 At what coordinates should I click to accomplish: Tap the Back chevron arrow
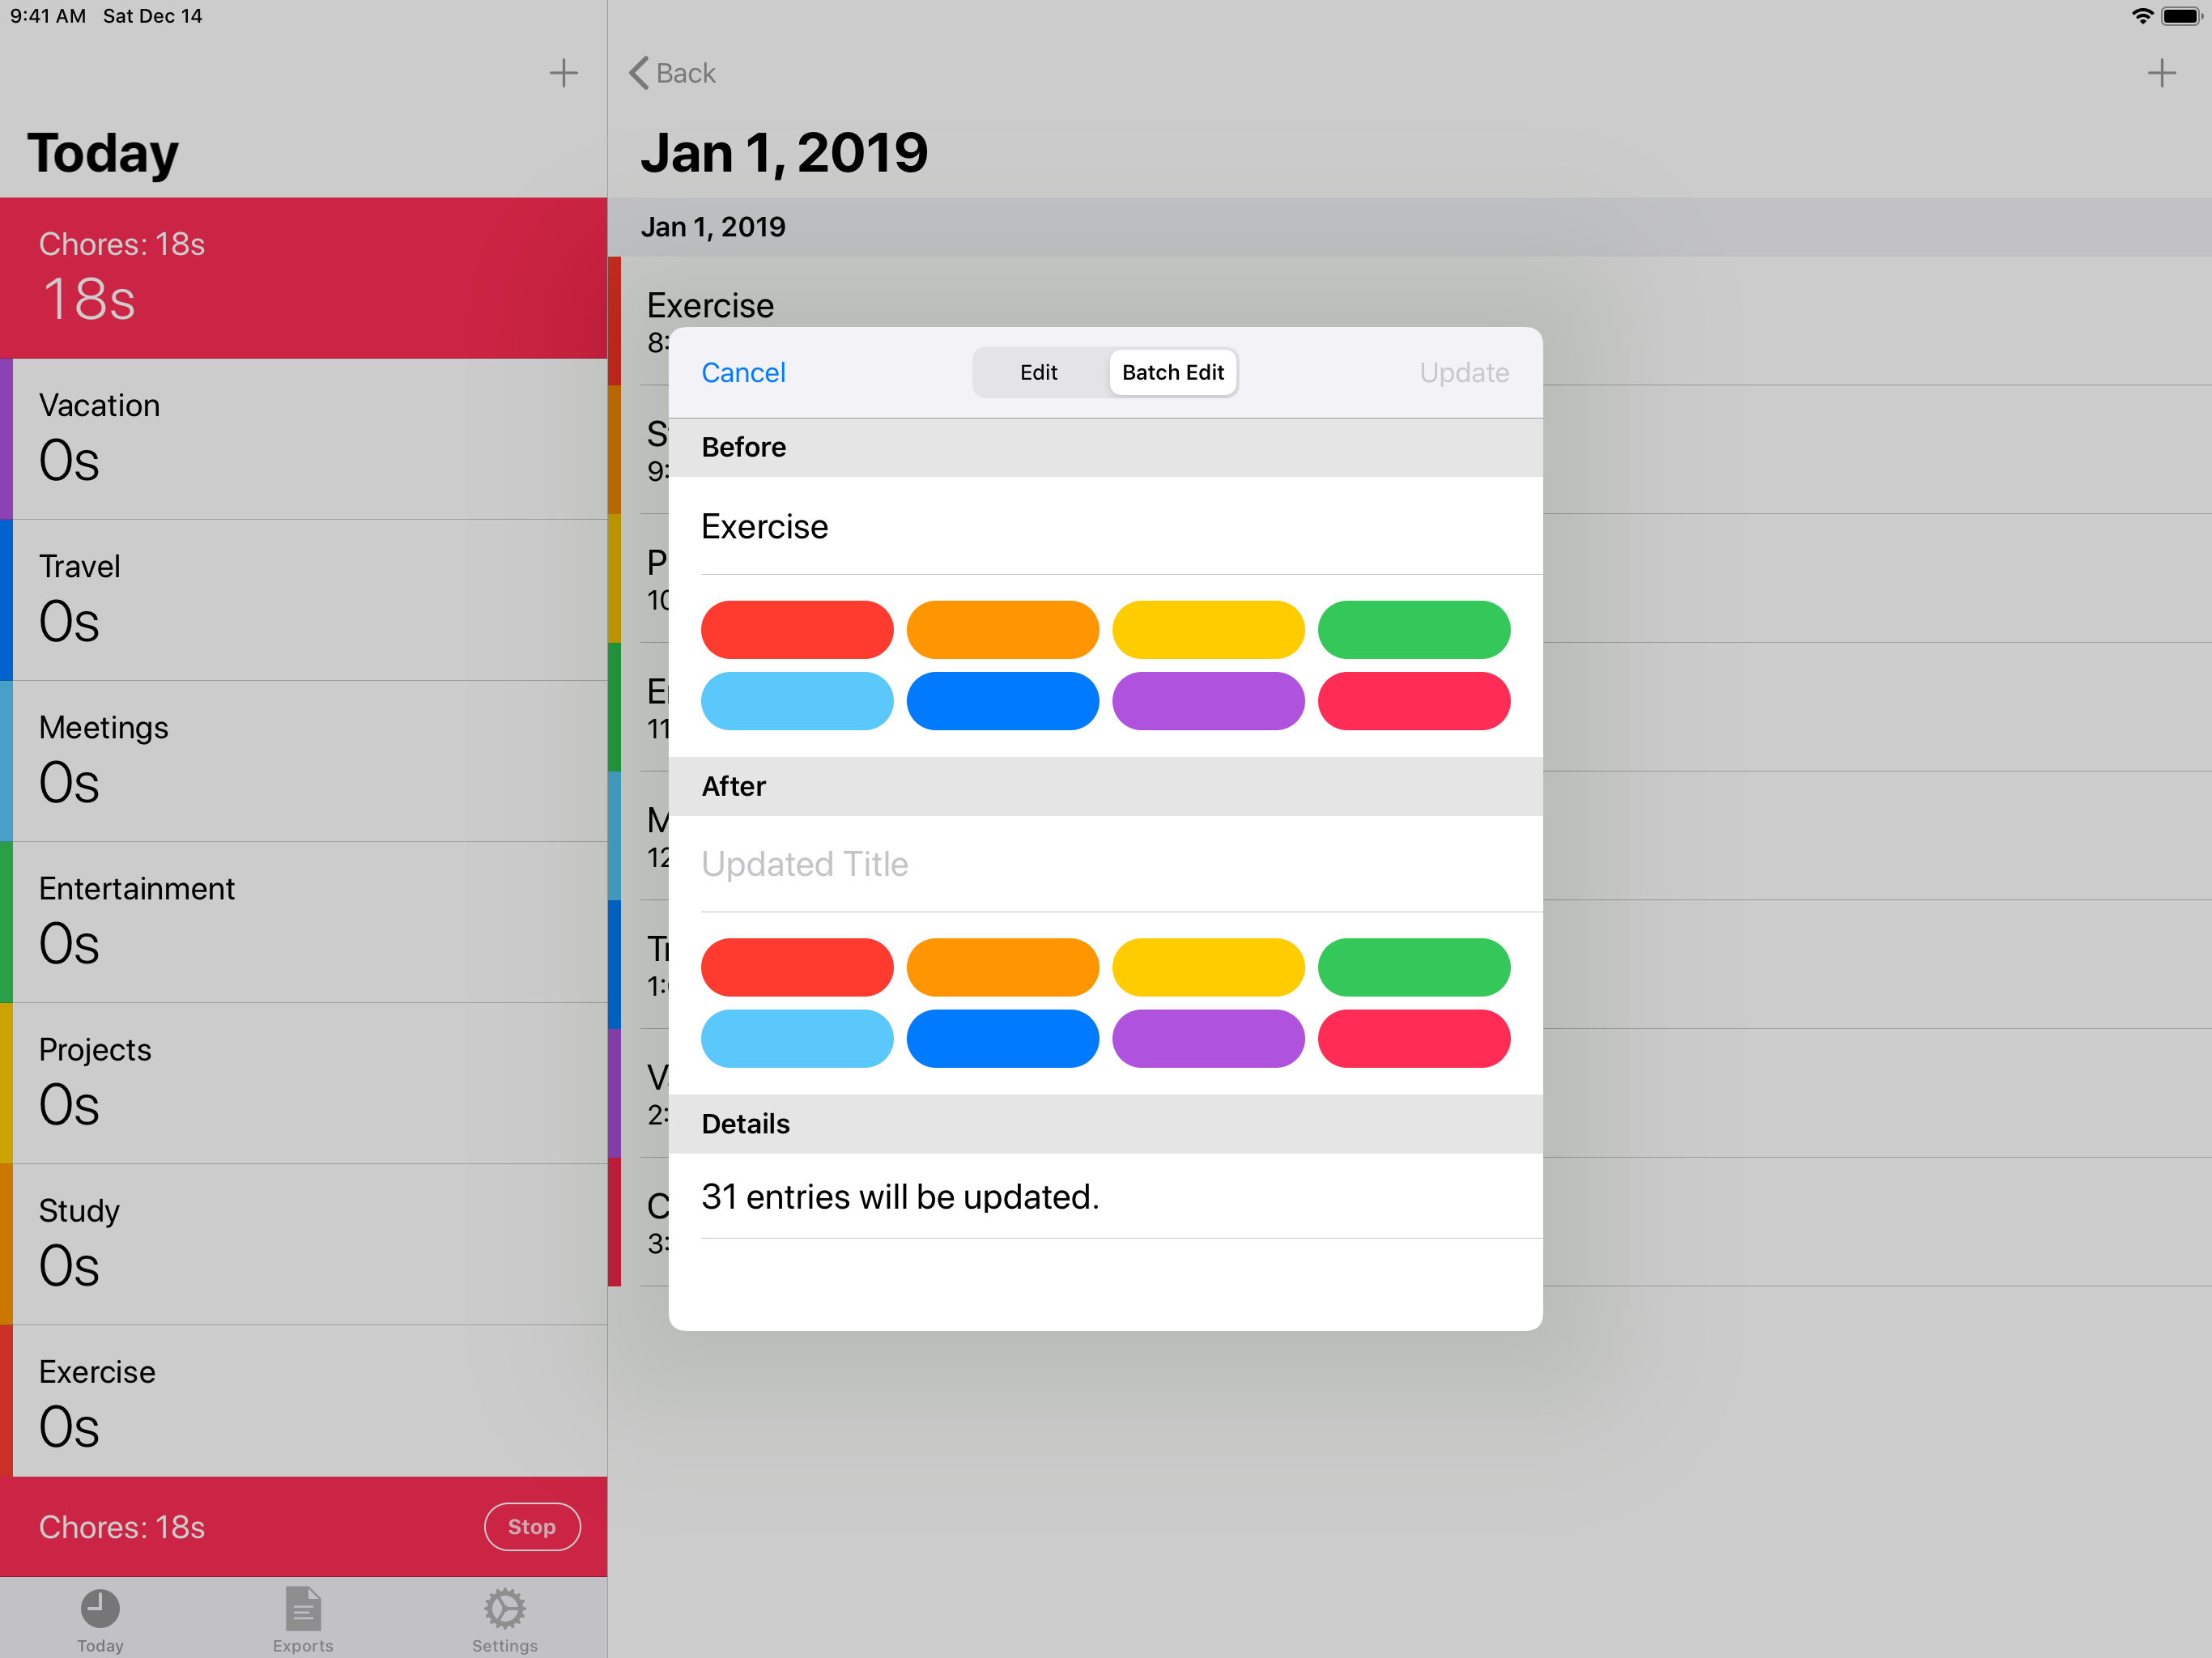[x=640, y=73]
